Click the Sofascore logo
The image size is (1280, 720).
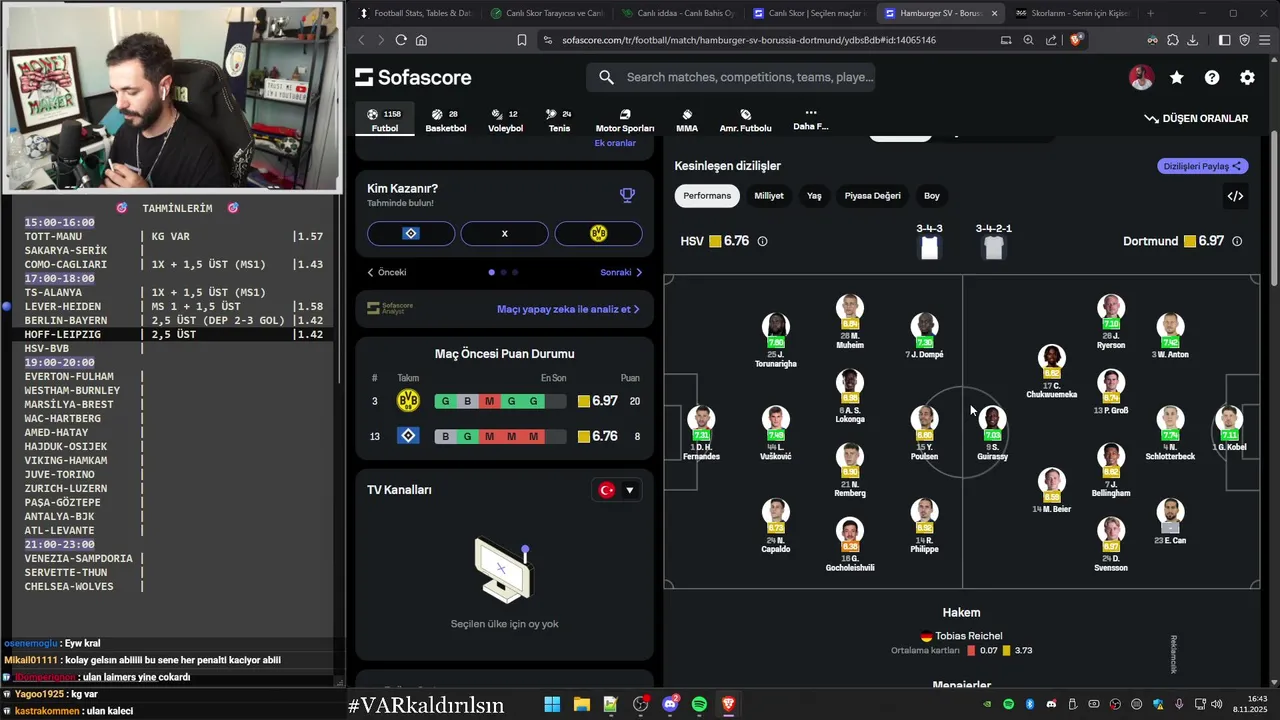coord(413,78)
